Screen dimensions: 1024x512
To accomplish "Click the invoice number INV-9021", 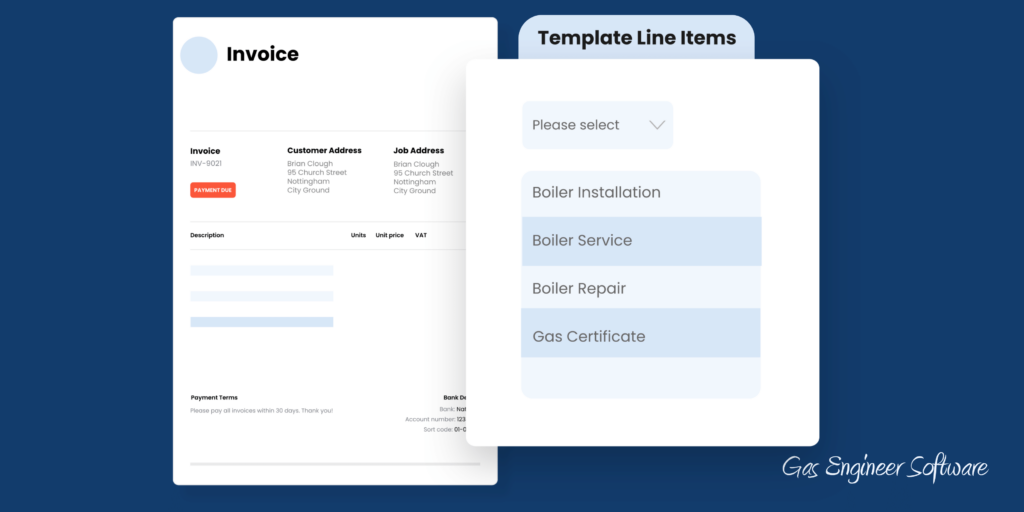I will pos(206,163).
